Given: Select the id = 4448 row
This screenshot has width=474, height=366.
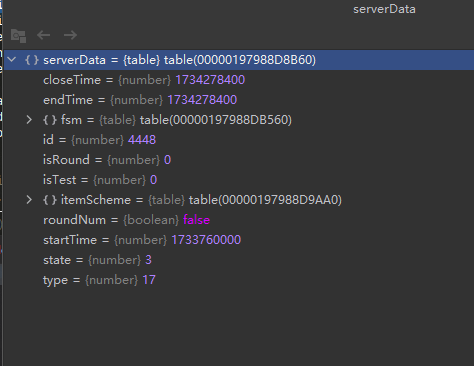Looking at the screenshot, I should tap(239, 140).
